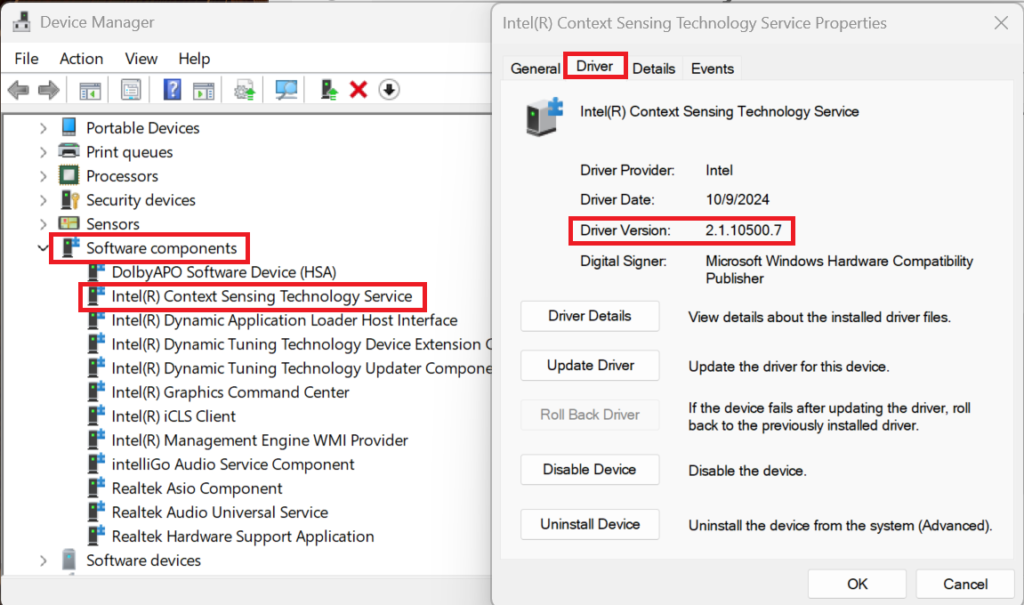The width and height of the screenshot is (1024, 605).
Task: Expand the Software devices category
Action: [x=43, y=560]
